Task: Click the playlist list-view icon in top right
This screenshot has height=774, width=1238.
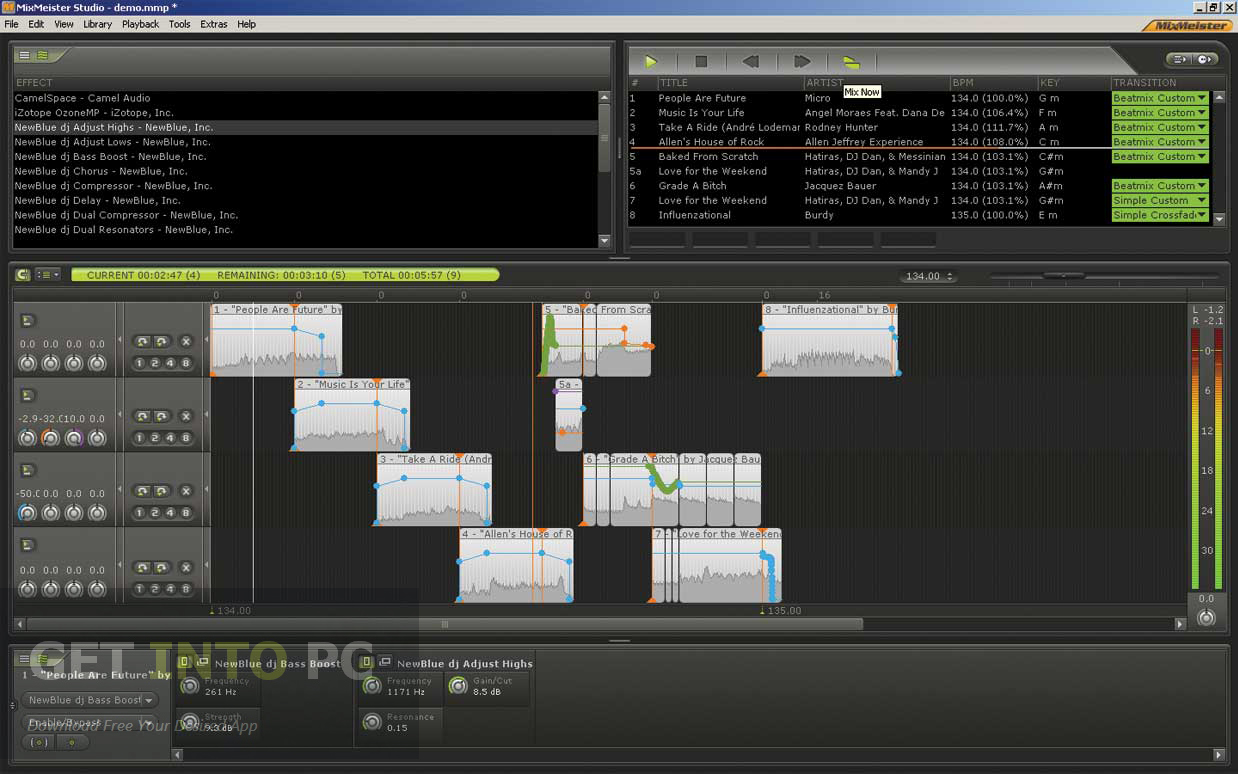Action: click(x=1179, y=59)
